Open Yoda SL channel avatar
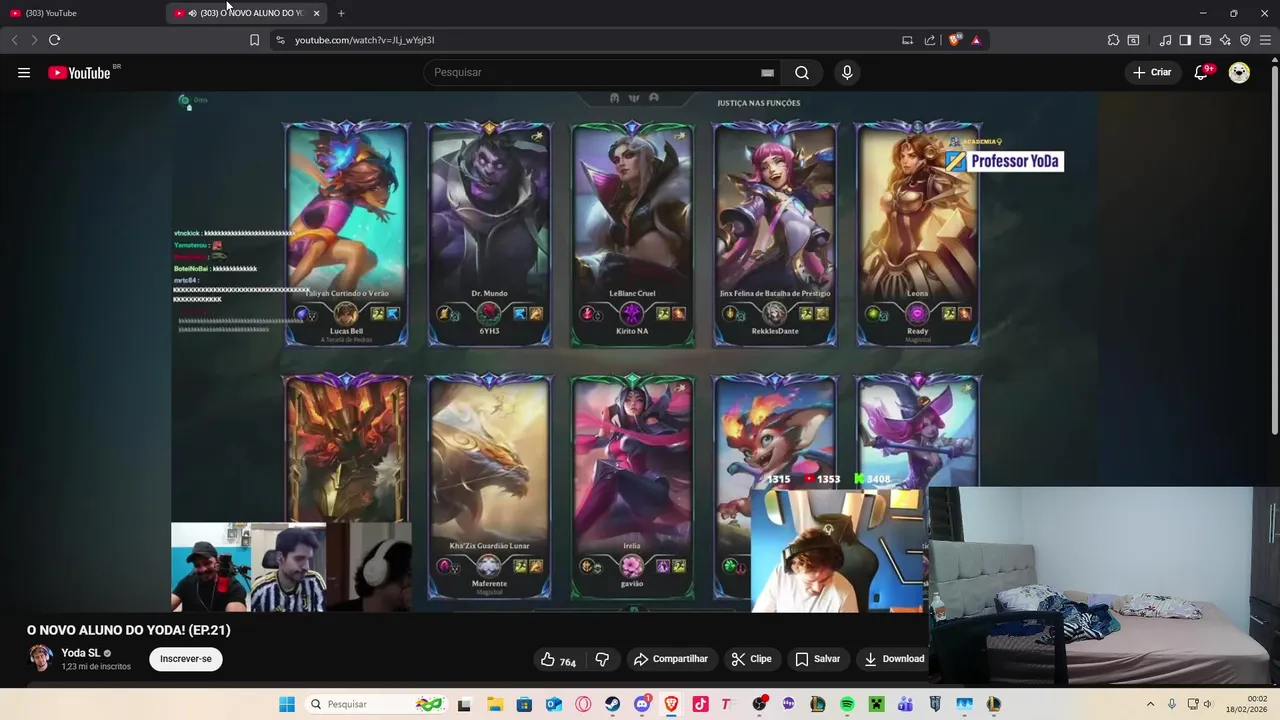 click(x=40, y=658)
